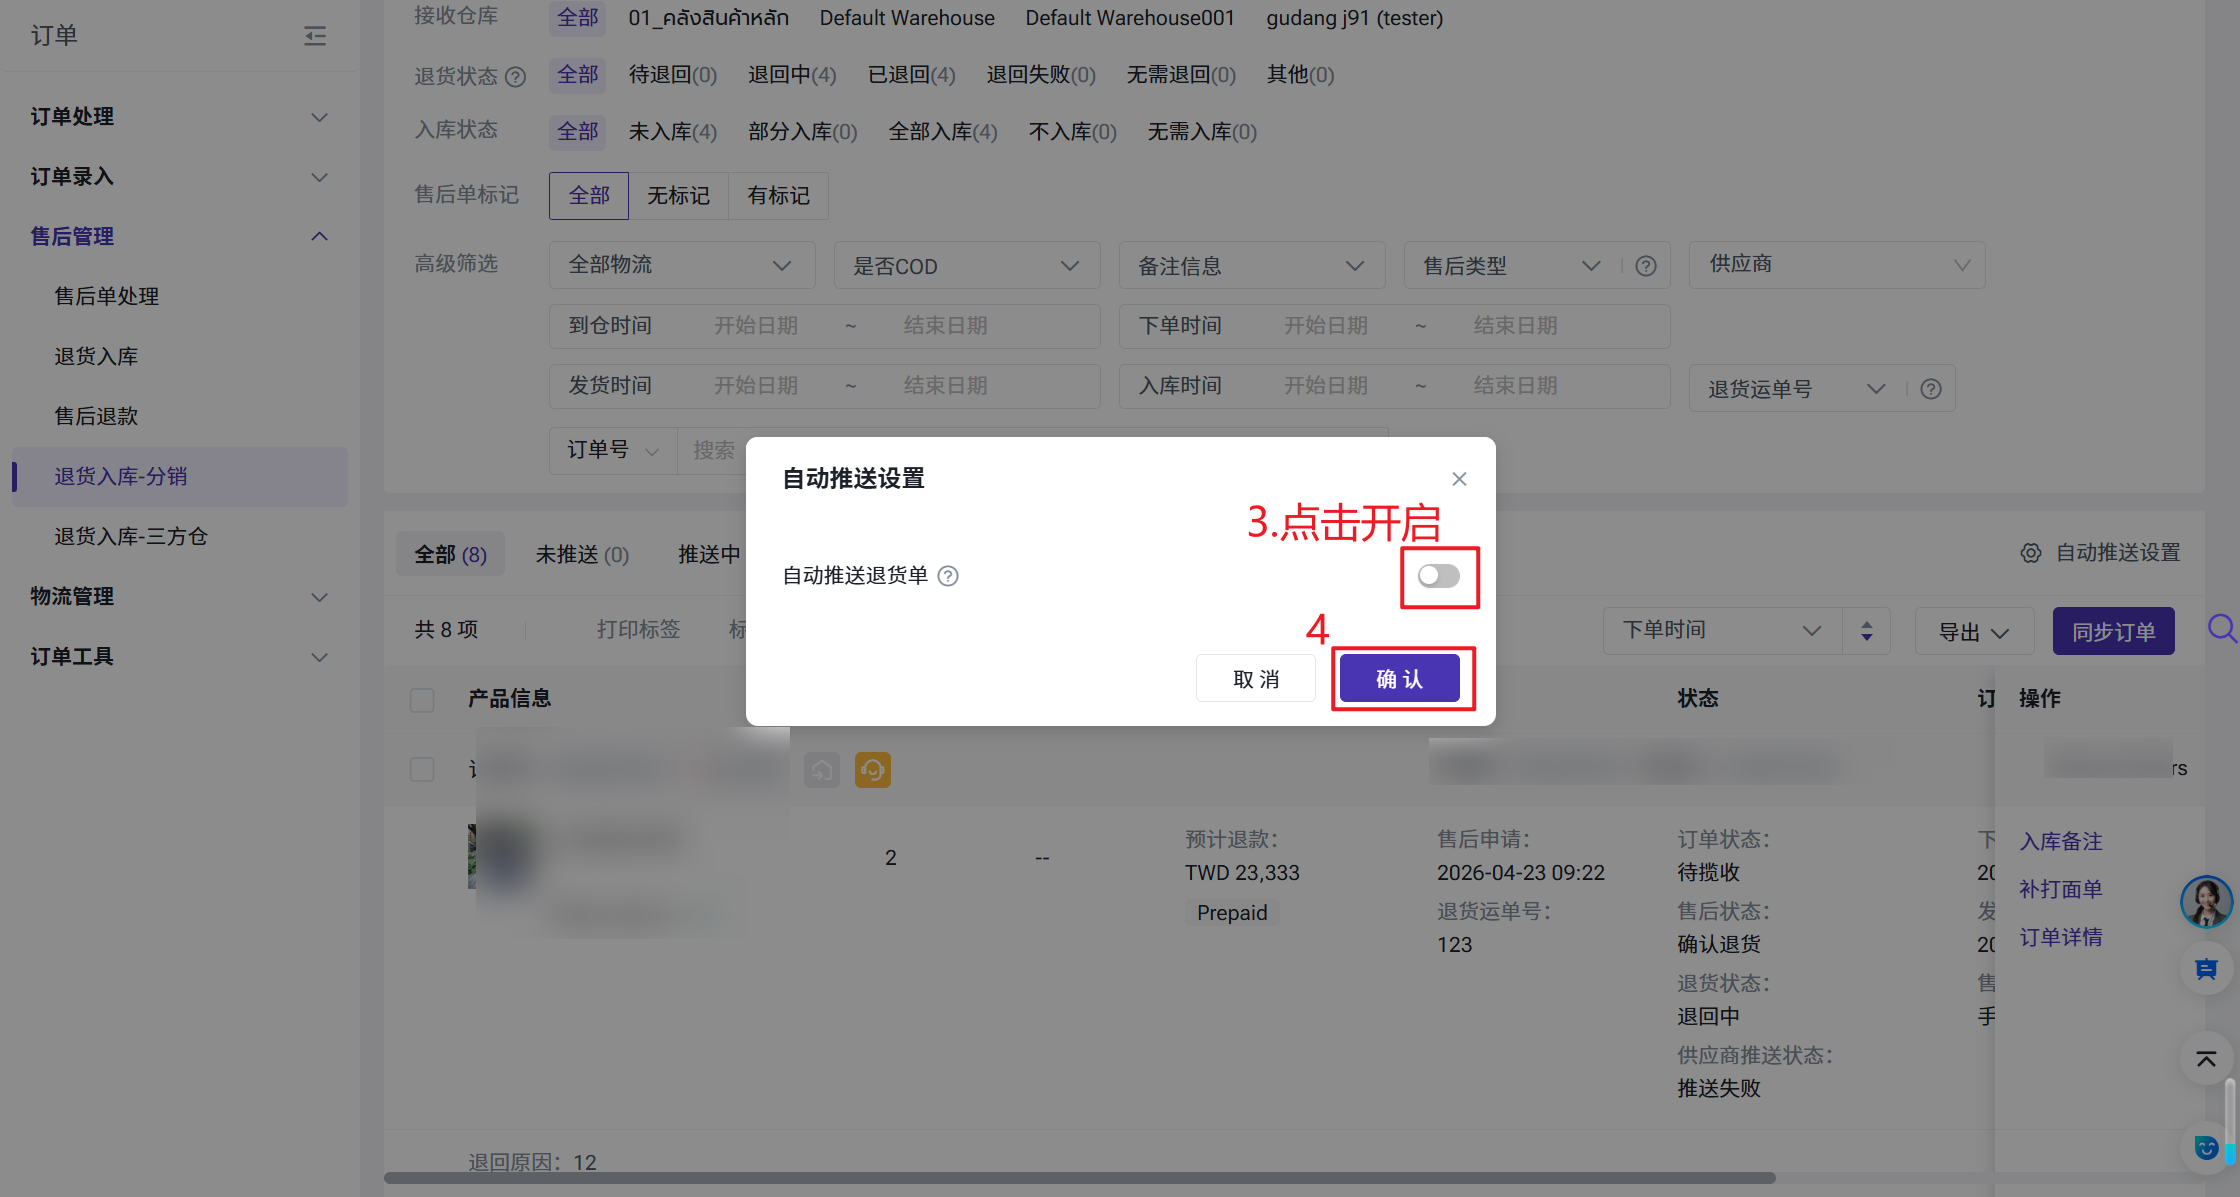Click the 确认 button in dialog
Viewport: 2240px width, 1197px height.
1399,679
